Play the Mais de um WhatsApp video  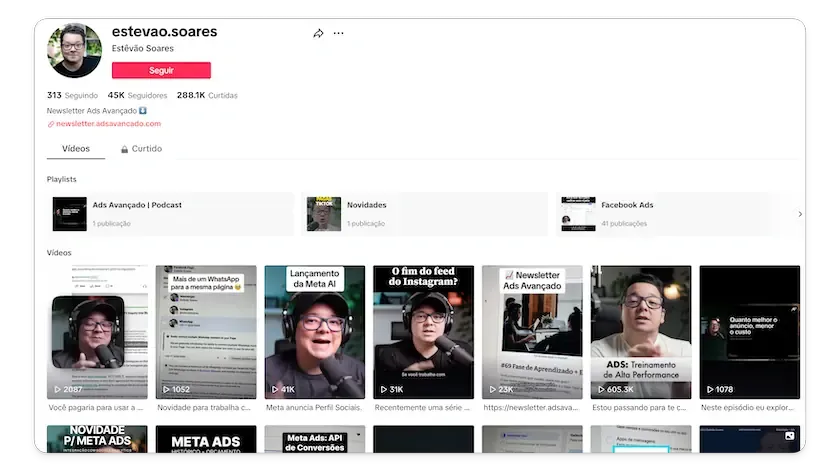point(206,332)
